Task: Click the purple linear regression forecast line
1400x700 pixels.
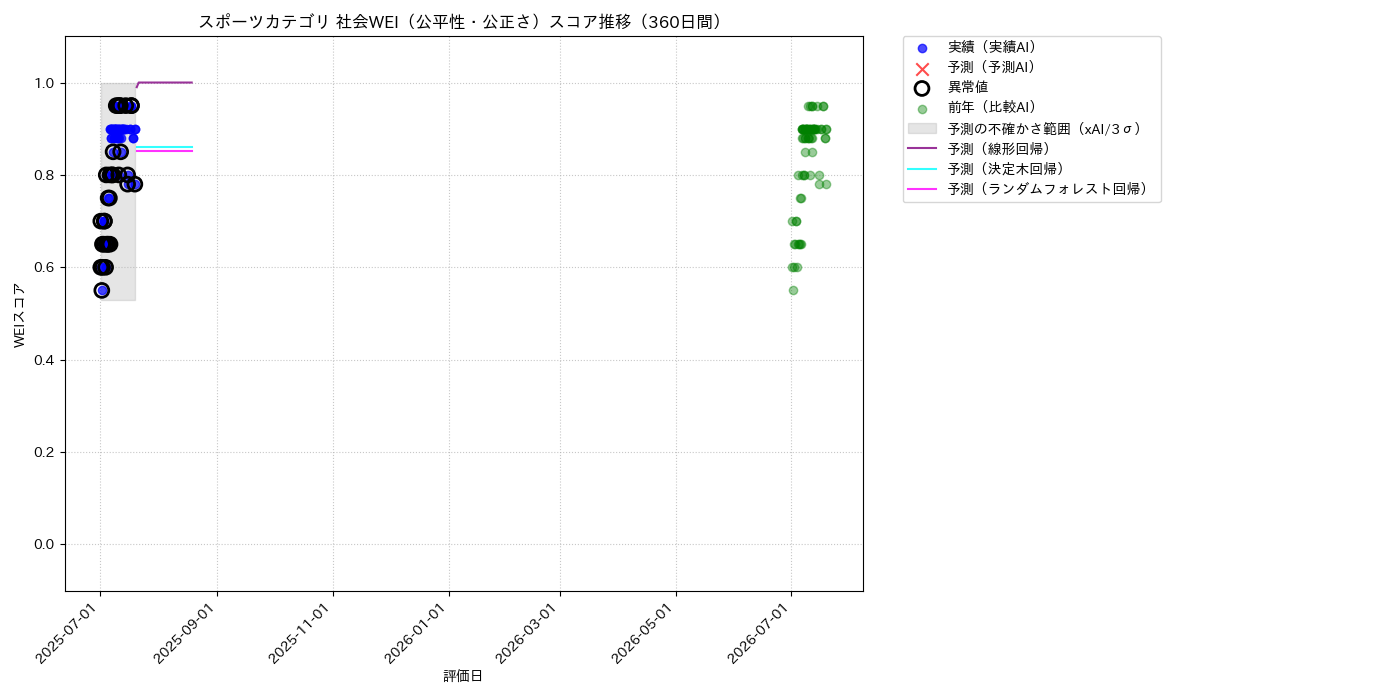Action: (165, 82)
